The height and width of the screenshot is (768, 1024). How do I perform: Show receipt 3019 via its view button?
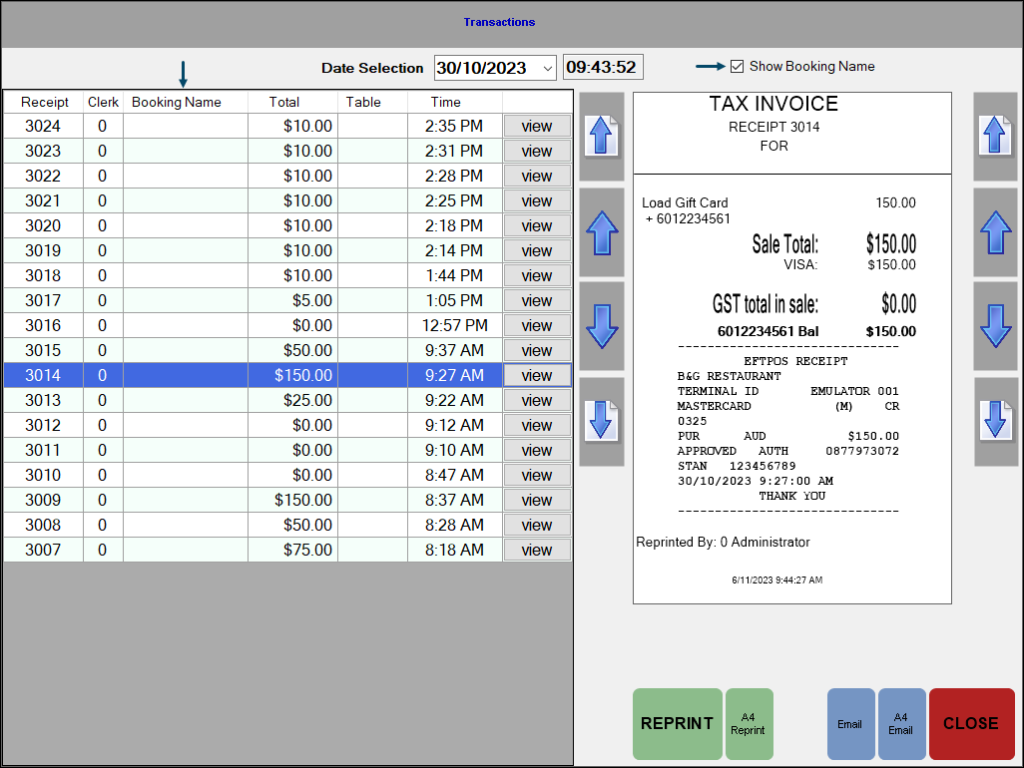pyautogui.click(x=537, y=251)
